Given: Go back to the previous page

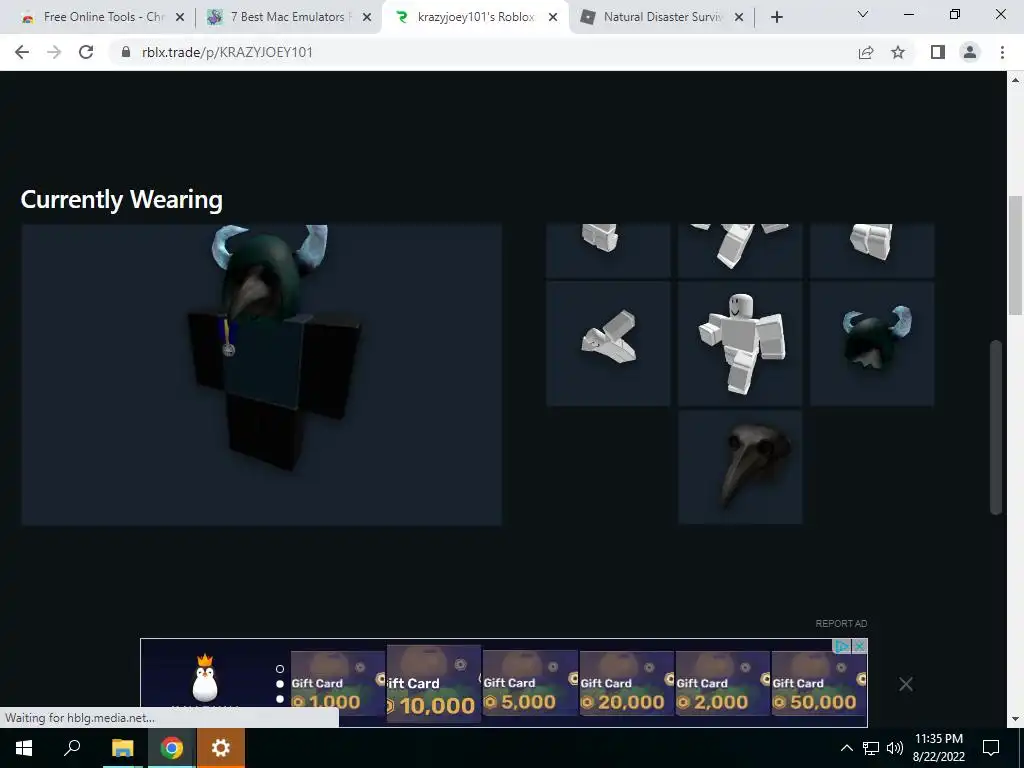Looking at the screenshot, I should [22, 52].
